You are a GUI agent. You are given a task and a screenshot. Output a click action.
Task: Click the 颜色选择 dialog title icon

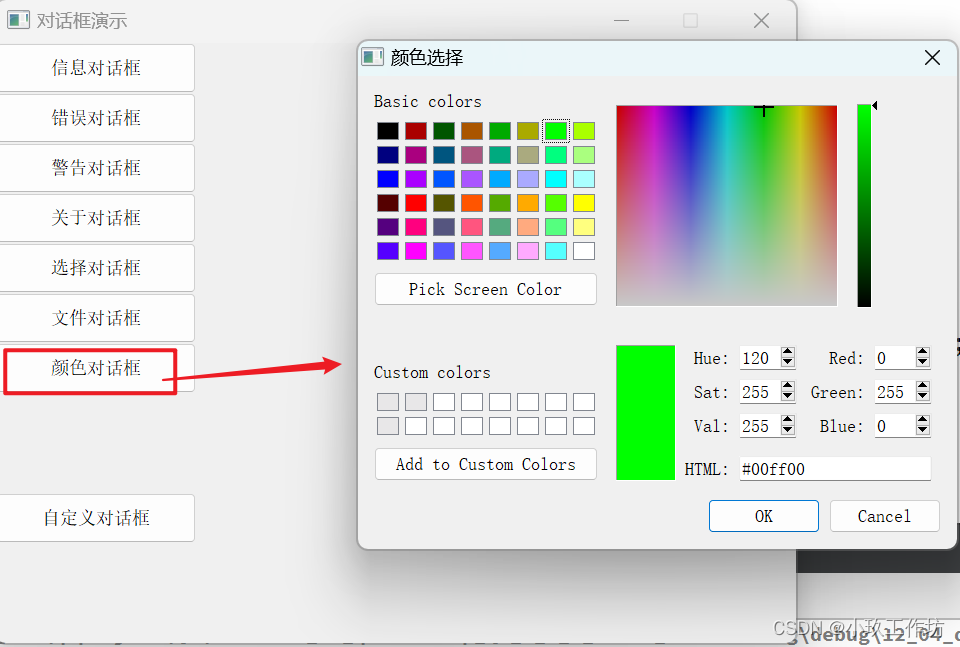click(372, 57)
